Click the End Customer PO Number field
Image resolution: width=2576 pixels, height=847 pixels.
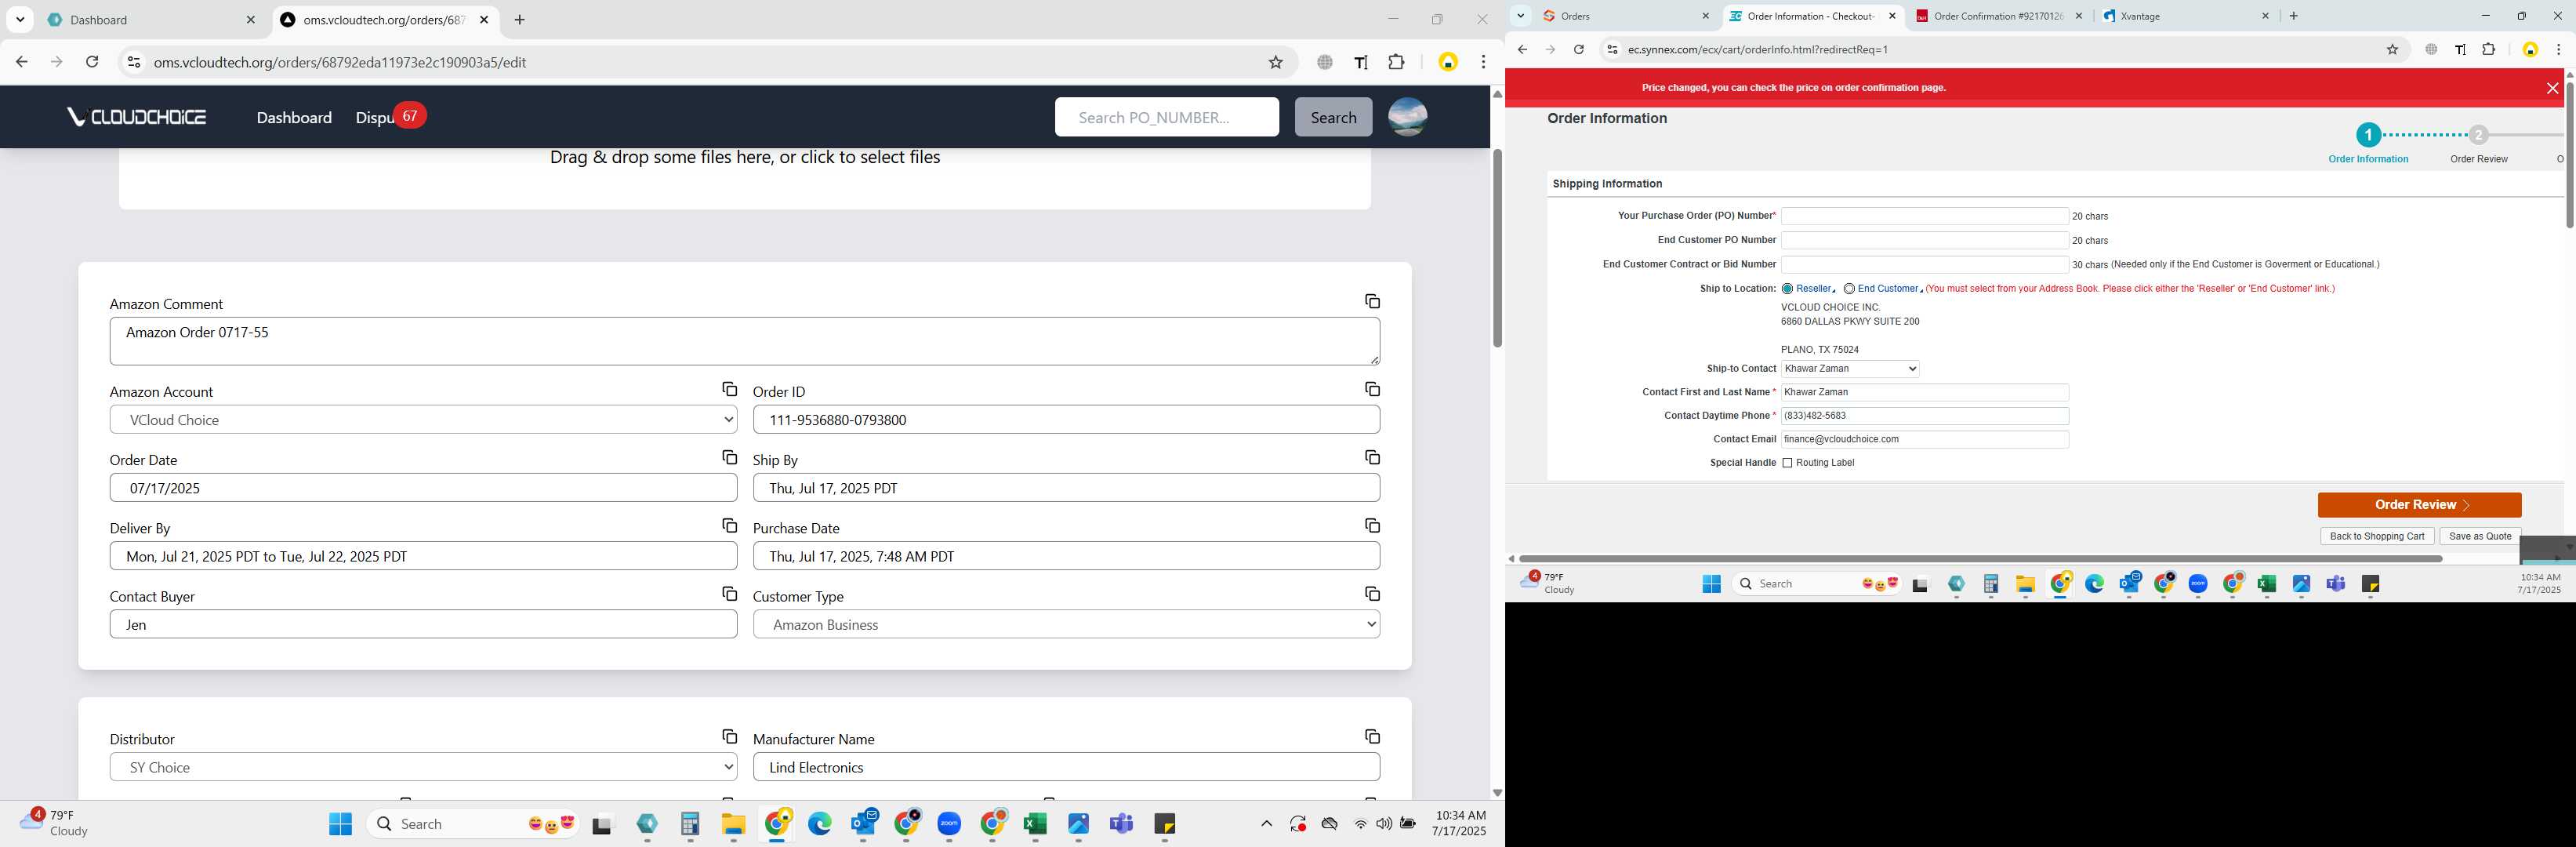1924,240
